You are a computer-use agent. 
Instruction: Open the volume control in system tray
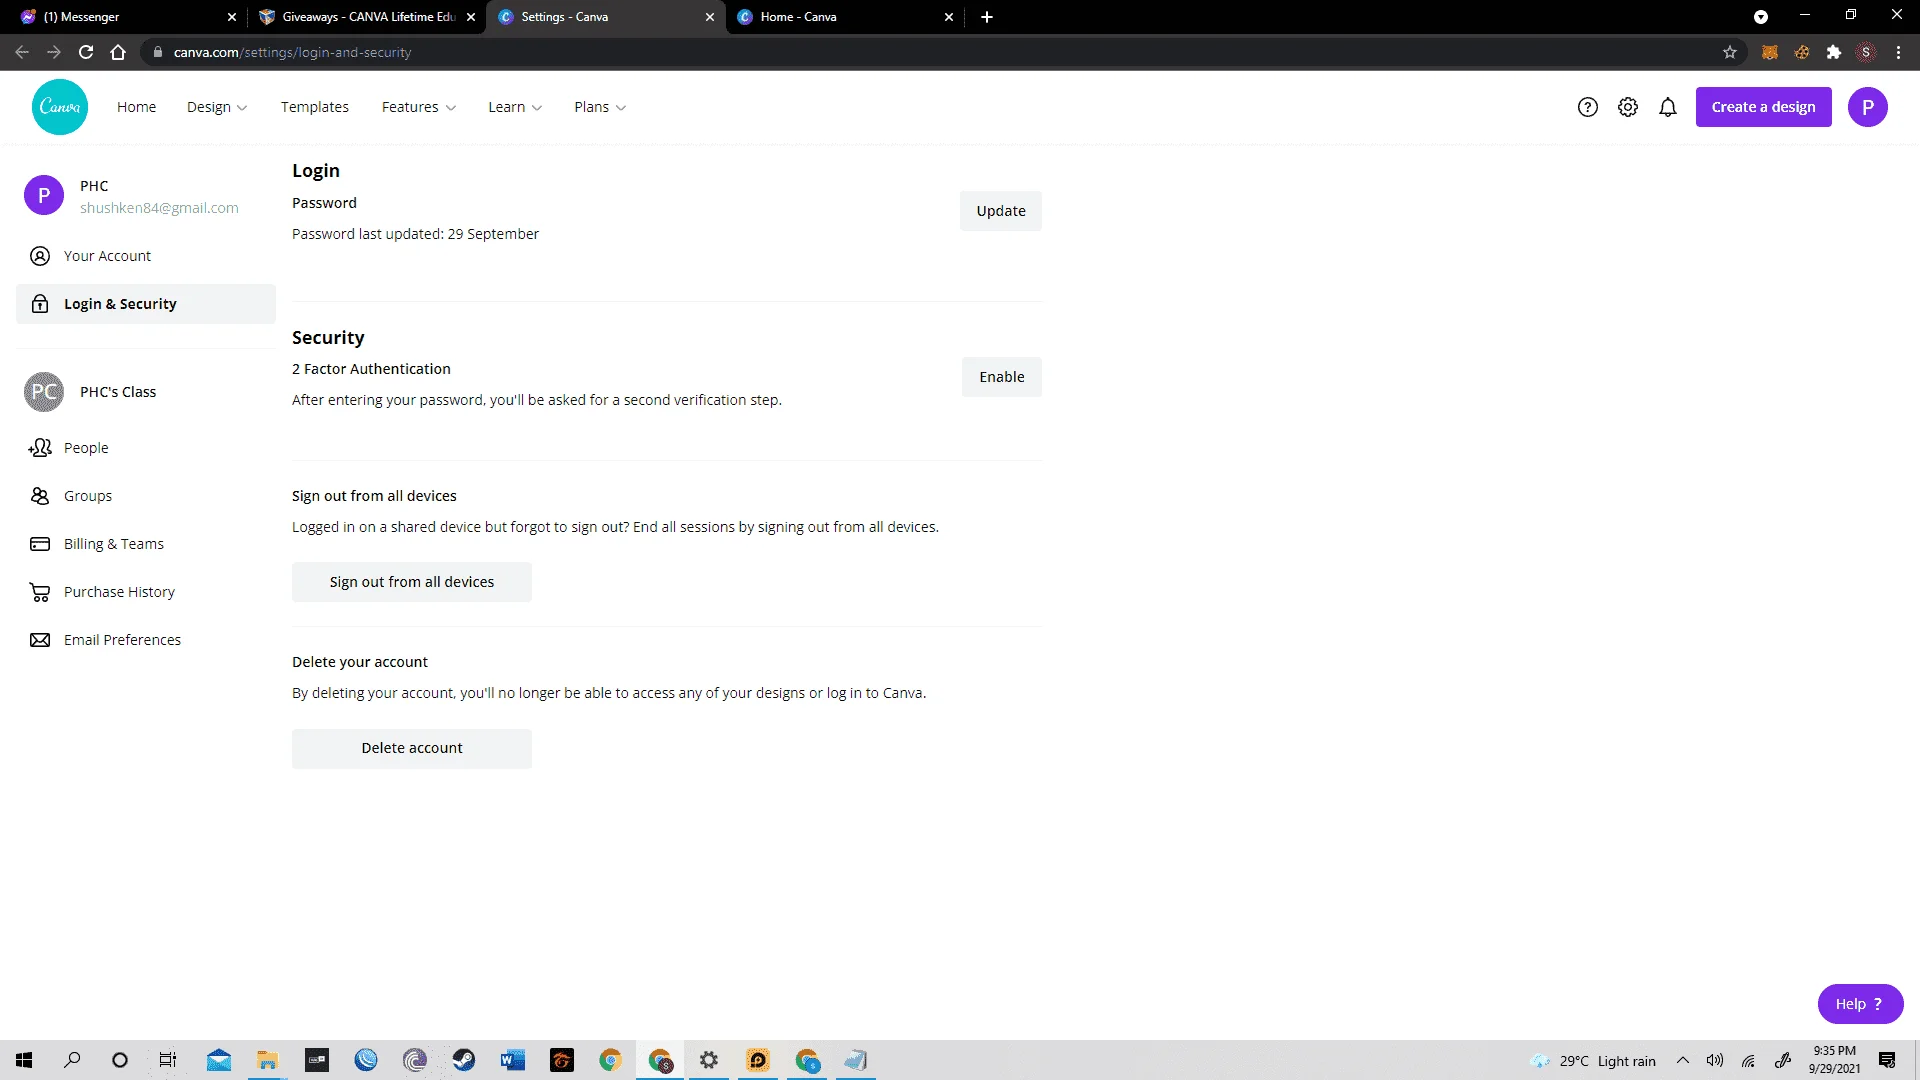point(1715,1061)
